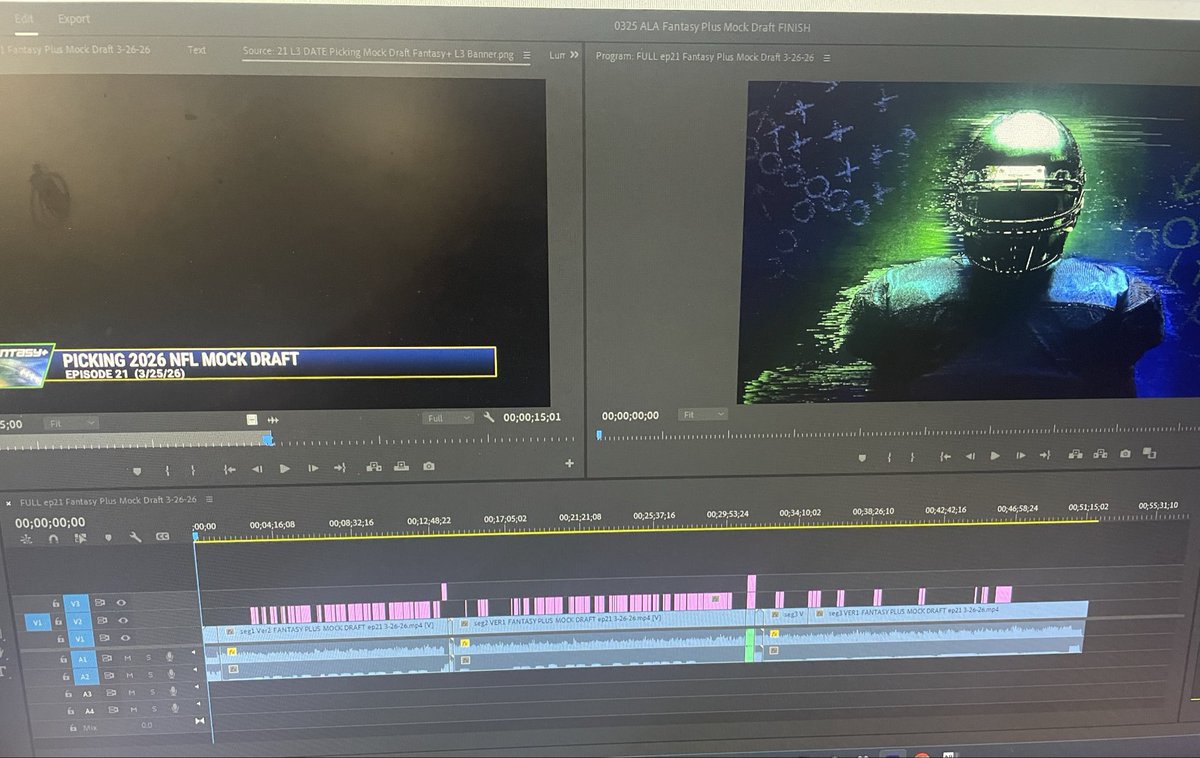Step forward one frame in Program monitor
Screen dimensions: 1200x758
tap(1020, 456)
